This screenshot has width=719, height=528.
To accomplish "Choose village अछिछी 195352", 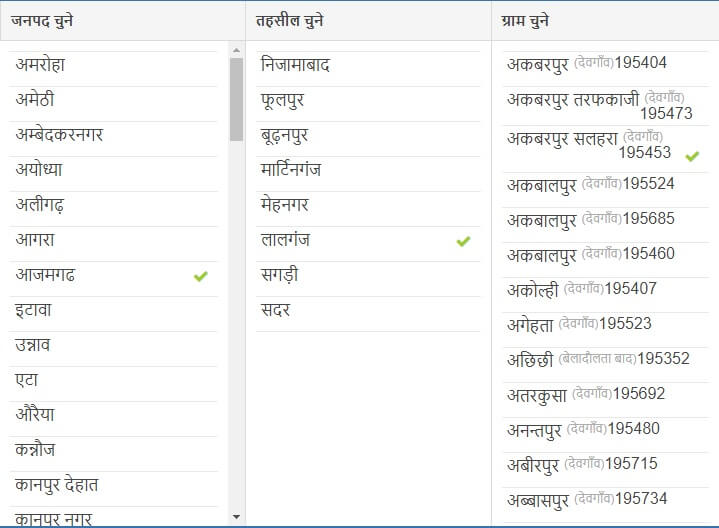I will (x=605, y=365).
